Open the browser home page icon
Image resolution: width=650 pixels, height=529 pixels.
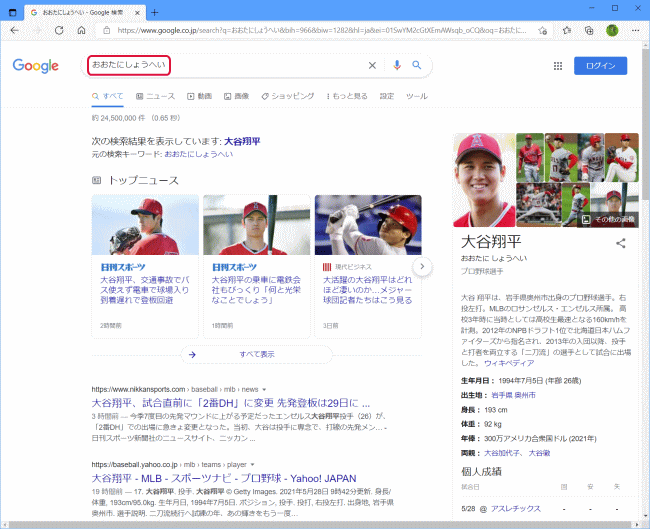tap(82, 30)
